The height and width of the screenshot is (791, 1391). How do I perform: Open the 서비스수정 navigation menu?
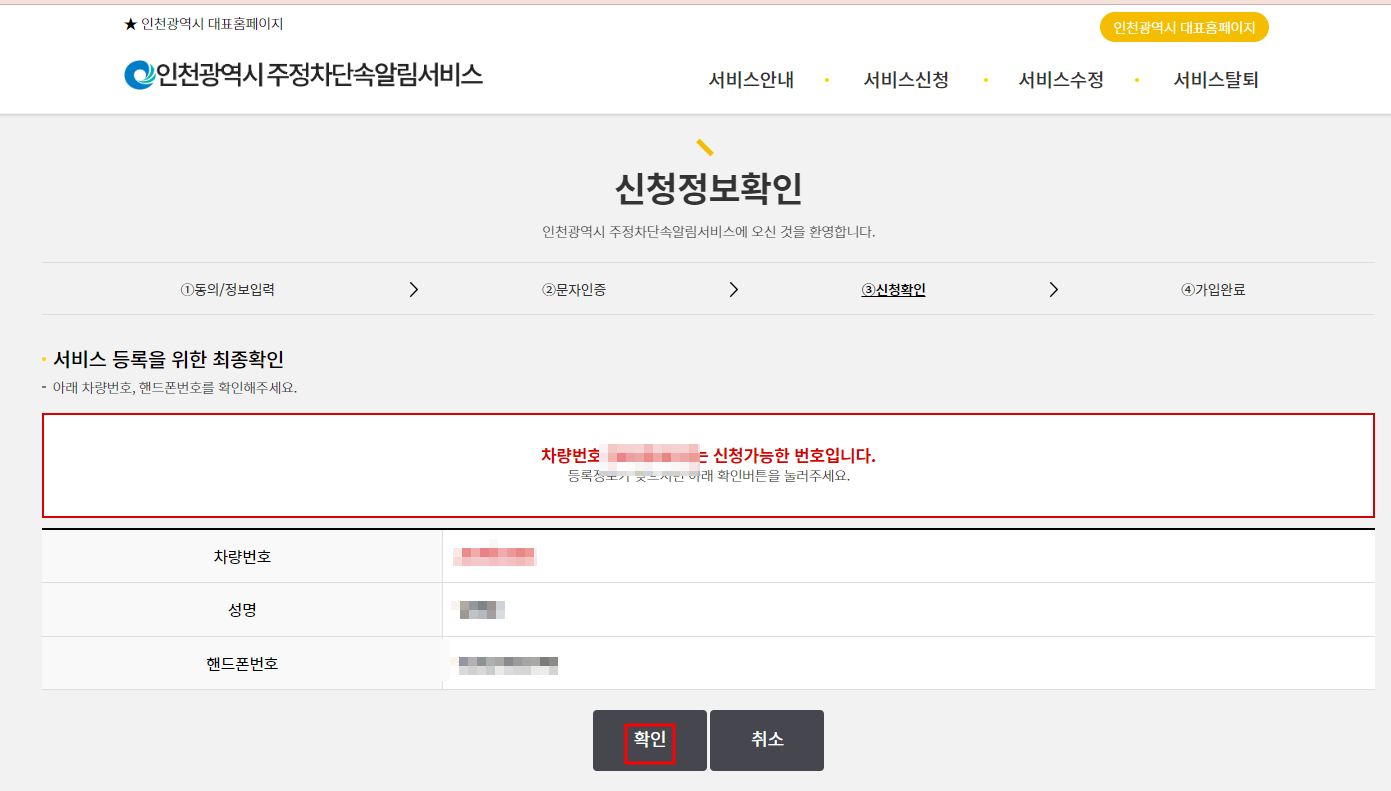tap(1060, 80)
